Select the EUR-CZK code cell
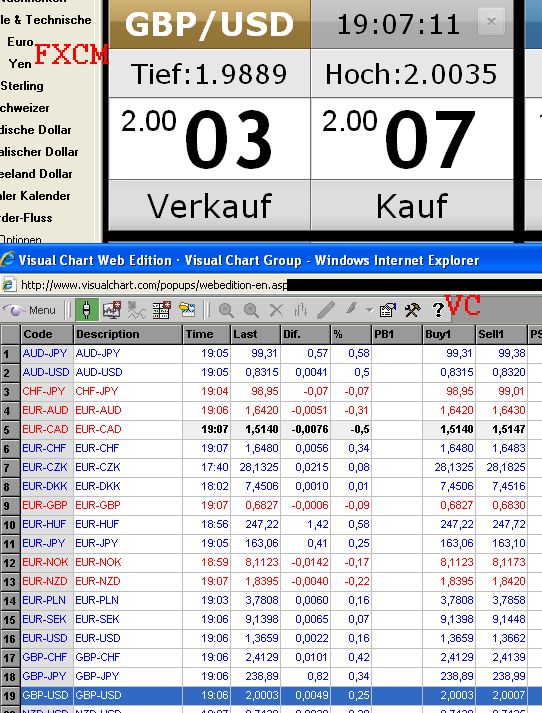This screenshot has width=542, height=713. point(46,467)
